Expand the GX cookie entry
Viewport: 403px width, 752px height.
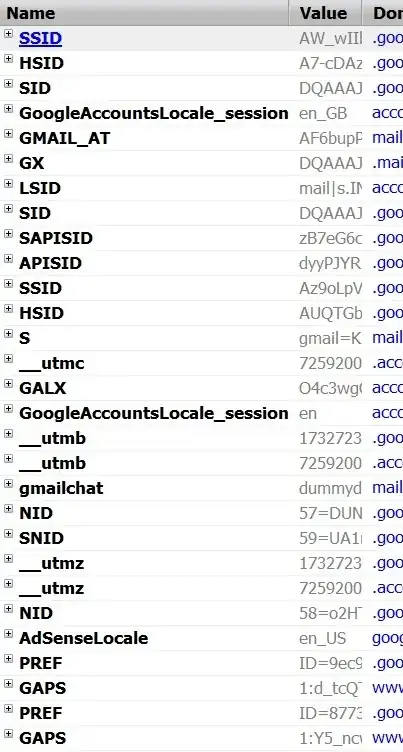(8, 158)
